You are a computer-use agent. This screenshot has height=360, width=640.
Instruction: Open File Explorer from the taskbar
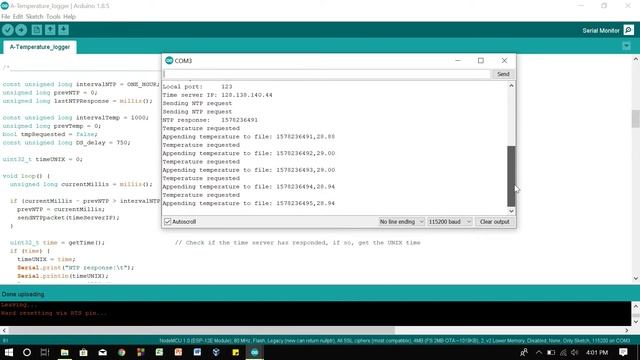pos(64,352)
